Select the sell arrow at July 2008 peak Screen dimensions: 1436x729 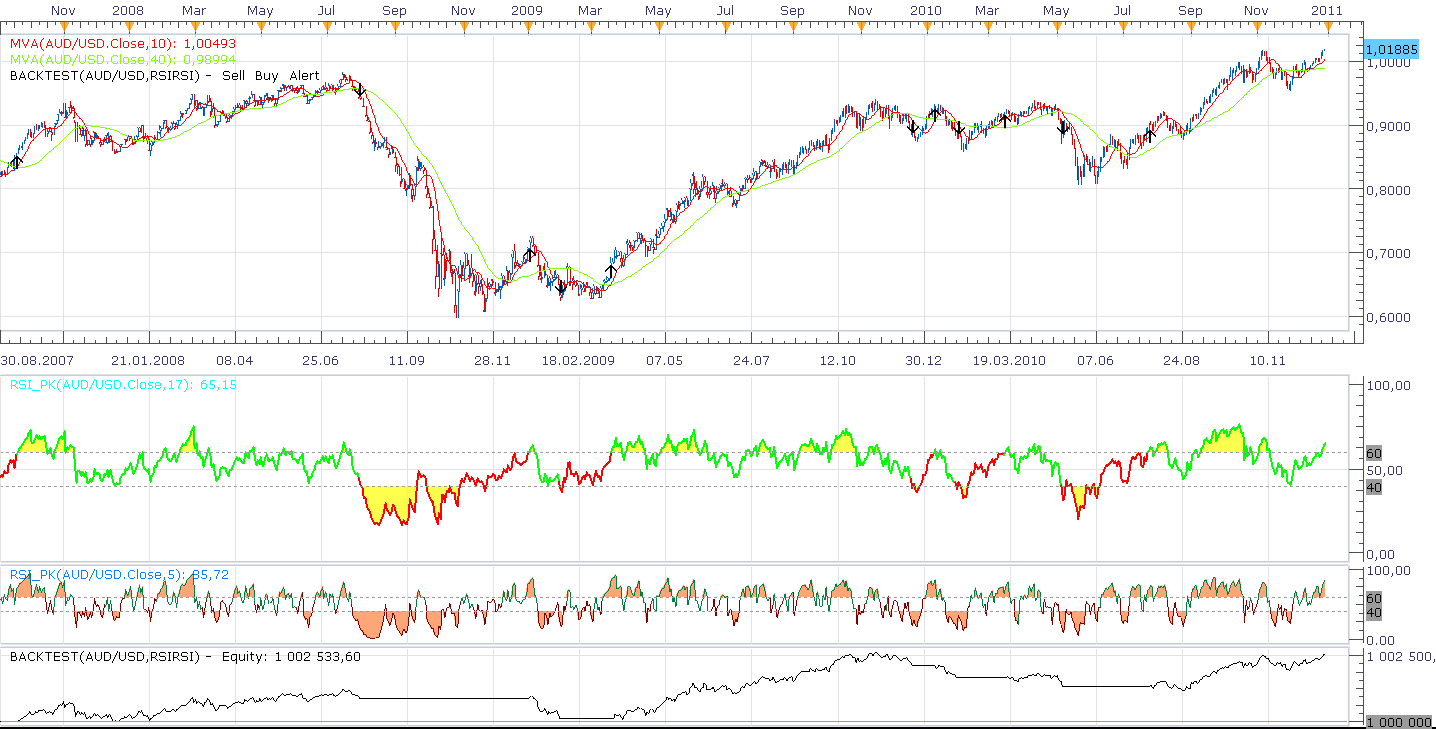[360, 90]
